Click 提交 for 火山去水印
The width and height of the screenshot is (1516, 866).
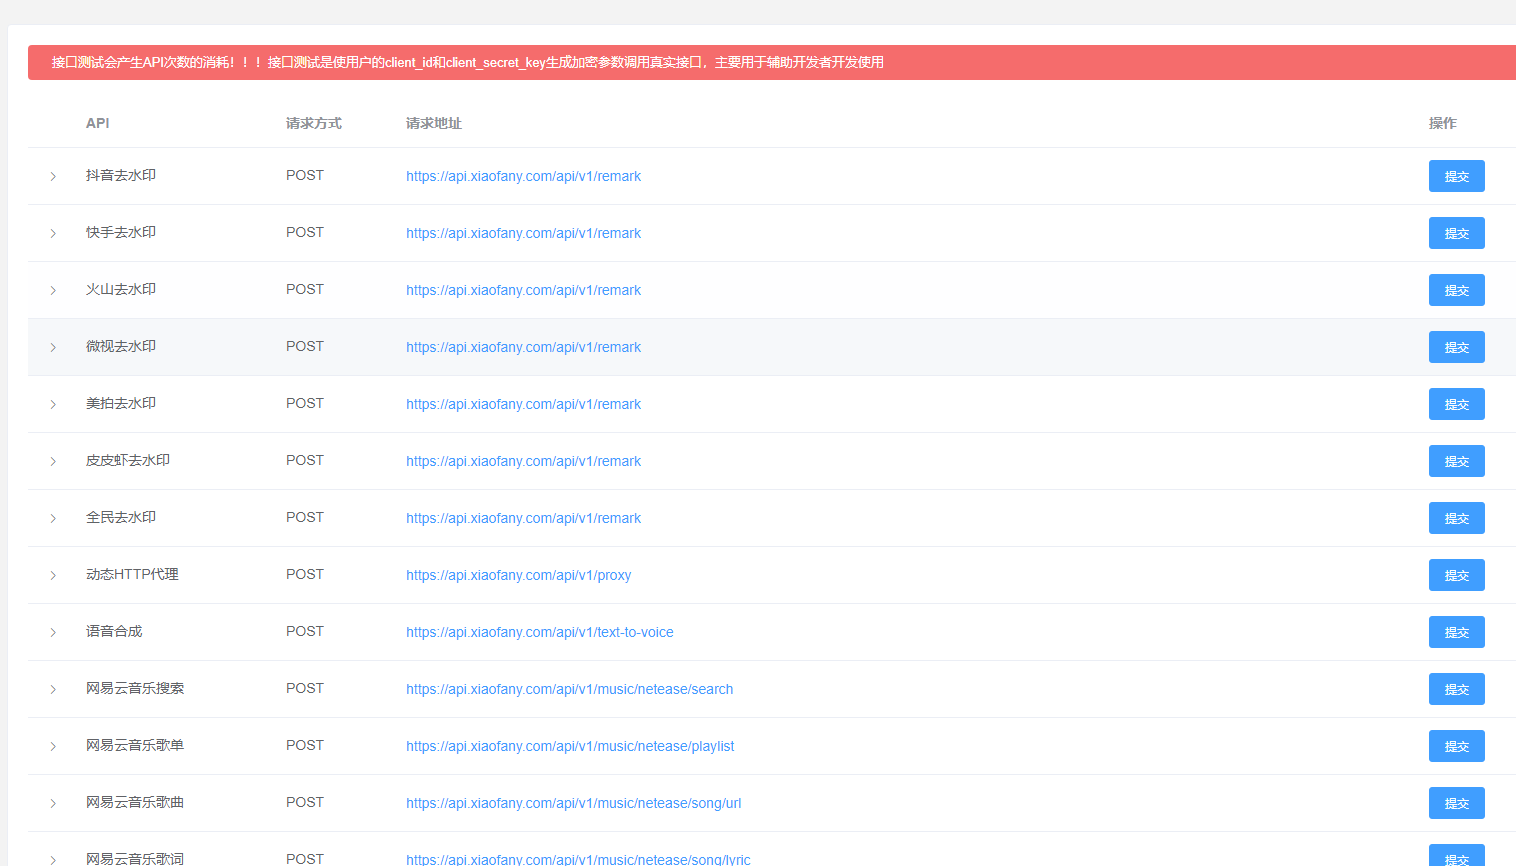[x=1456, y=290]
